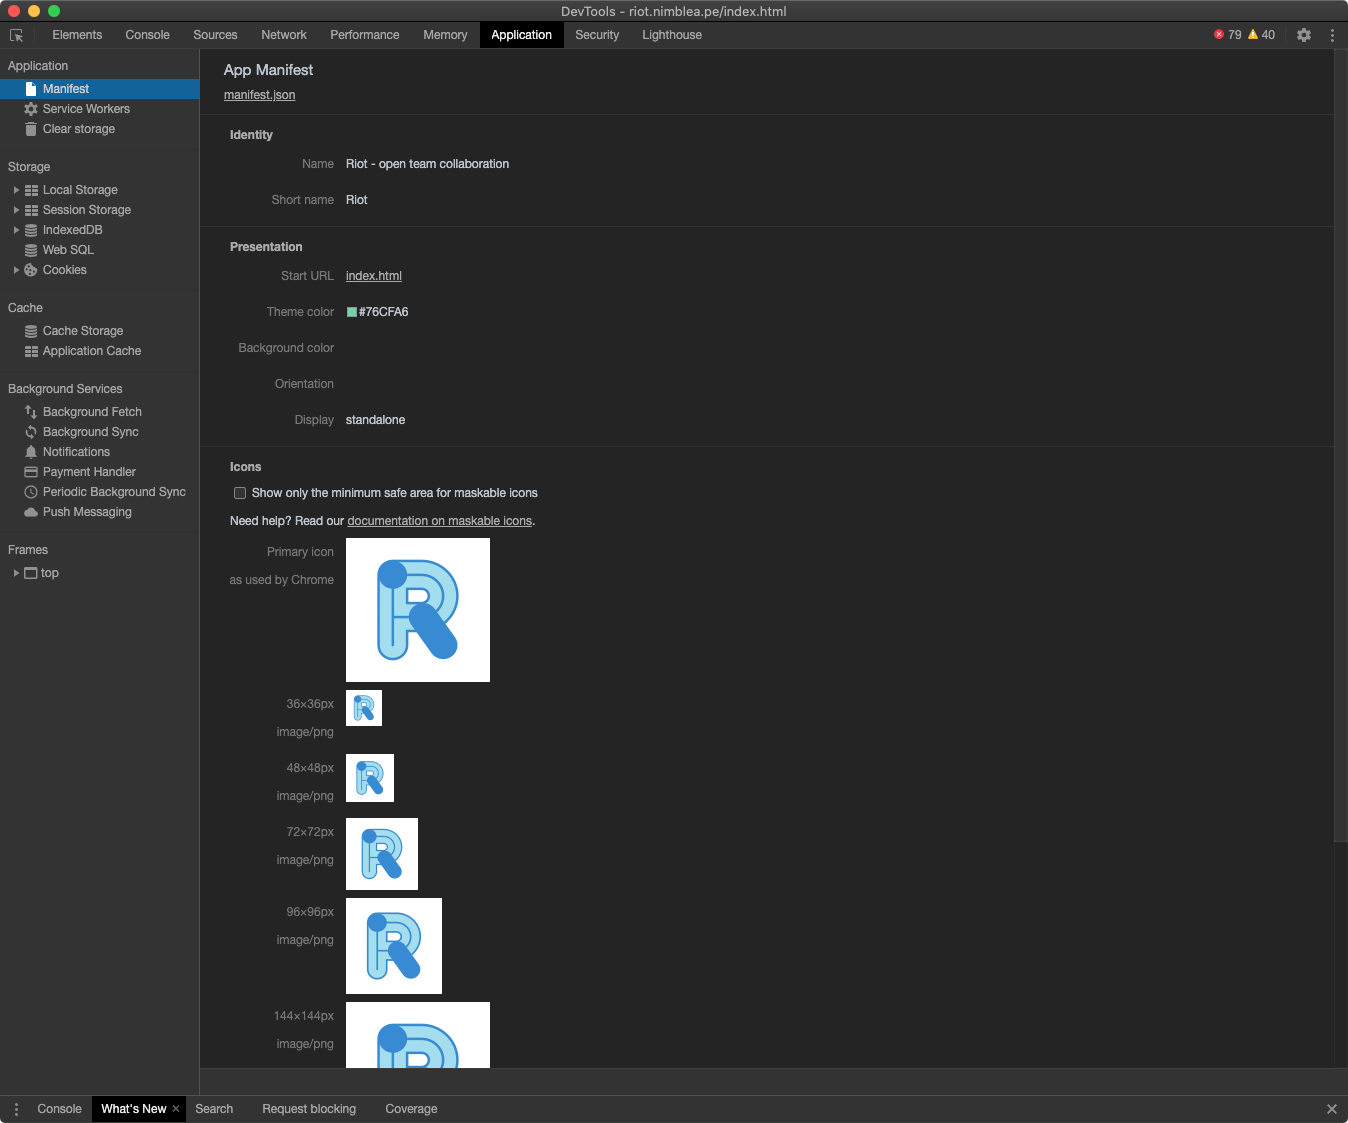The width and height of the screenshot is (1348, 1123).
Task: Click the IndexedDB database icon
Action: pos(31,230)
